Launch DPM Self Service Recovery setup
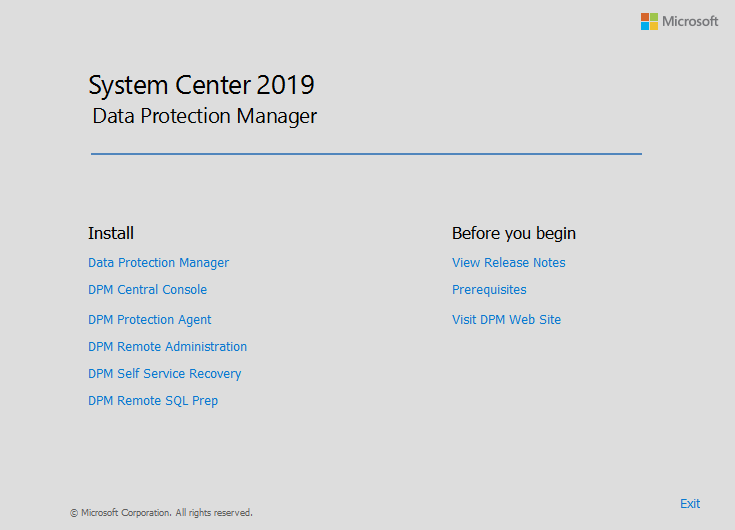This screenshot has height=530, width=735. pos(165,374)
